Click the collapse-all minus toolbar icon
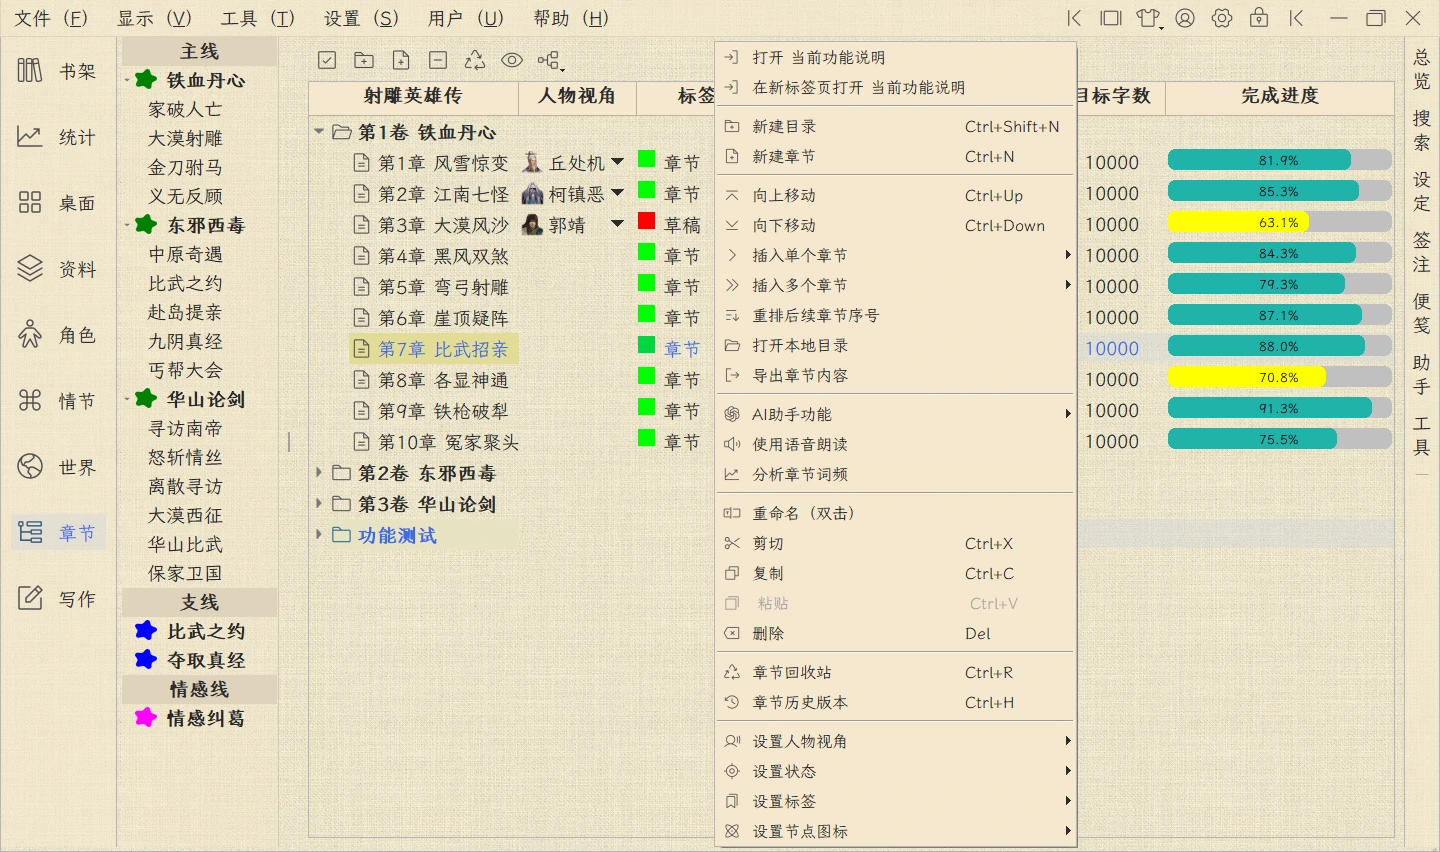 coord(437,60)
